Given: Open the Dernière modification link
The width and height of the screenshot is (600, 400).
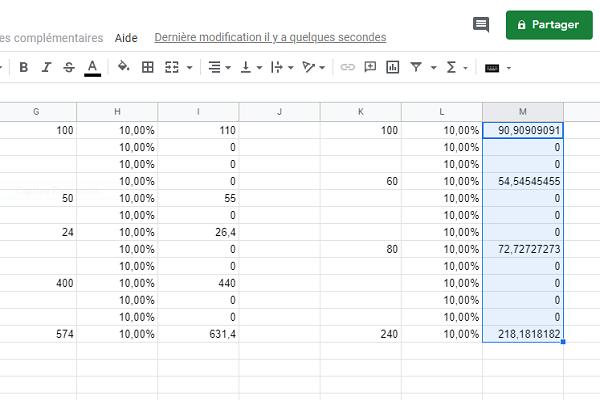Looking at the screenshot, I should point(270,38).
